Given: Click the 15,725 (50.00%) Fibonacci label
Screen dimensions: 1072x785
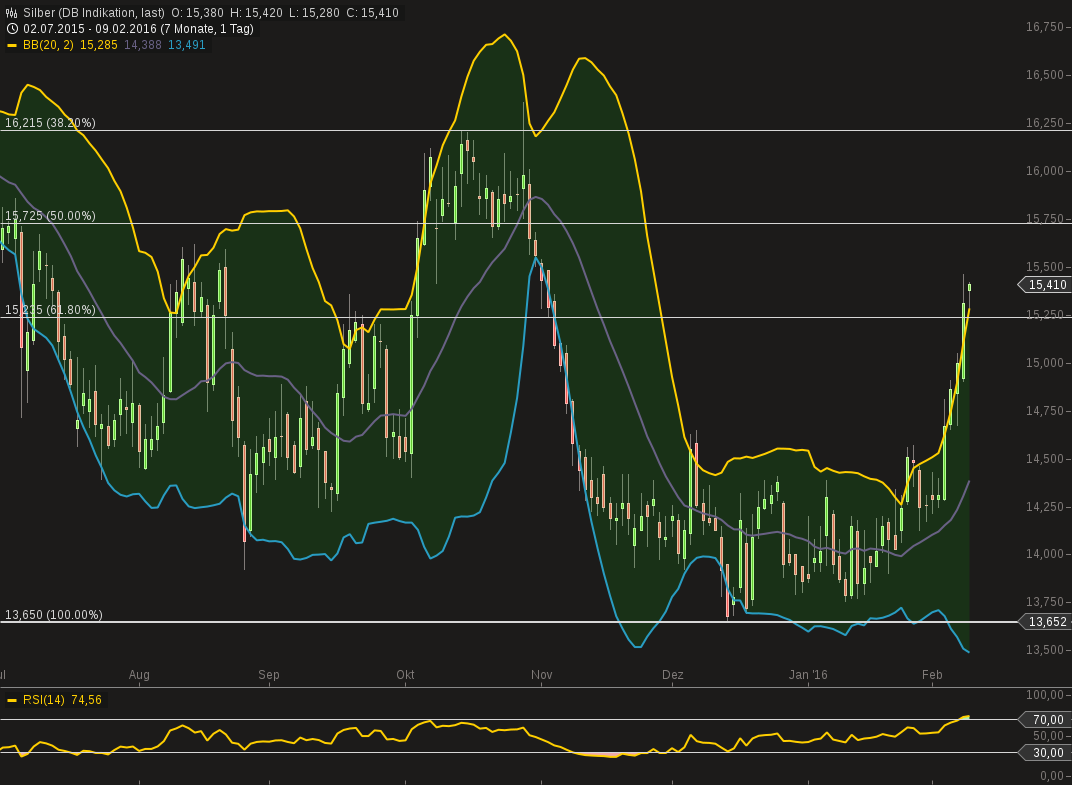Looking at the screenshot, I should (x=50, y=215).
